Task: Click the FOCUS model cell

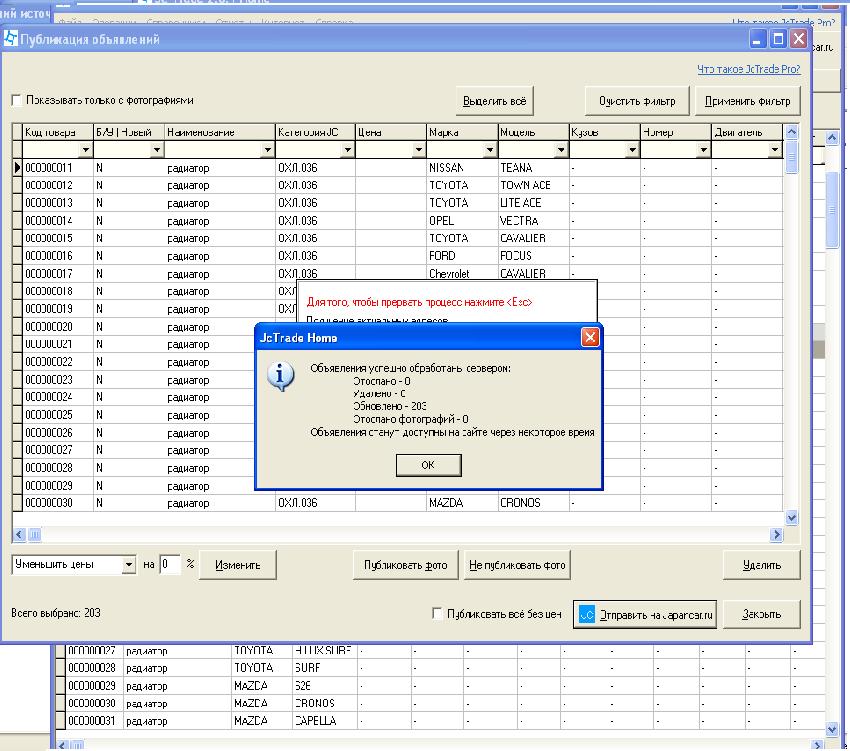Action: click(533, 255)
